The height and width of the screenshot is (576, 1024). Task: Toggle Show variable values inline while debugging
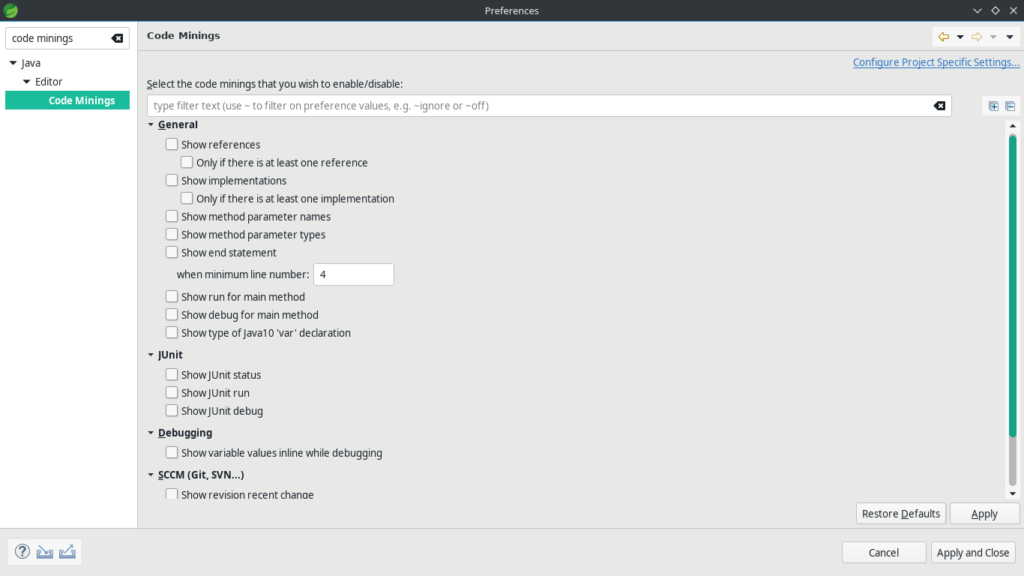(x=172, y=452)
